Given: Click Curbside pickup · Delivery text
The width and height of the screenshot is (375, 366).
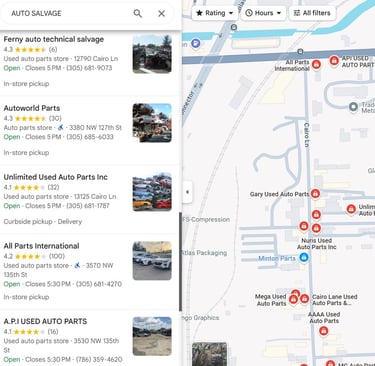Looking at the screenshot, I should 43,222.
